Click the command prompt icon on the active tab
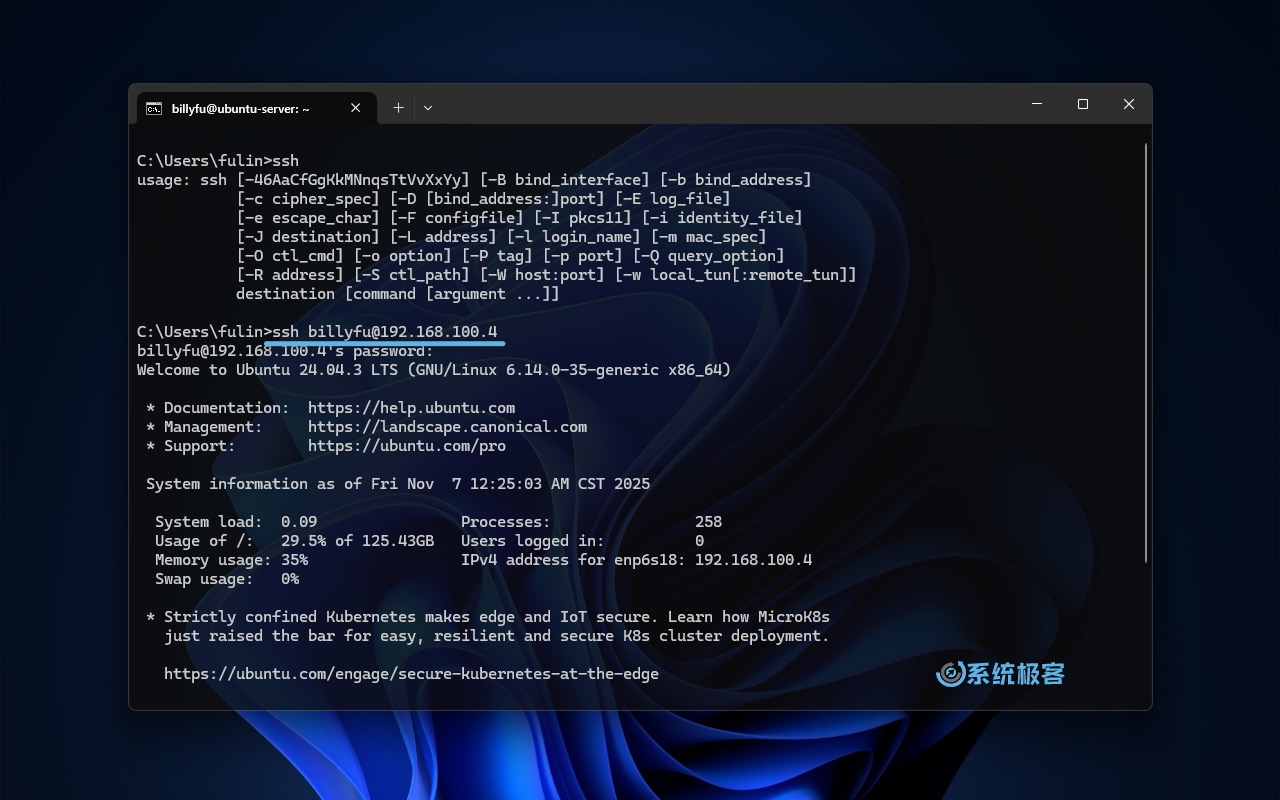The height and width of the screenshot is (800, 1280). coord(153,108)
